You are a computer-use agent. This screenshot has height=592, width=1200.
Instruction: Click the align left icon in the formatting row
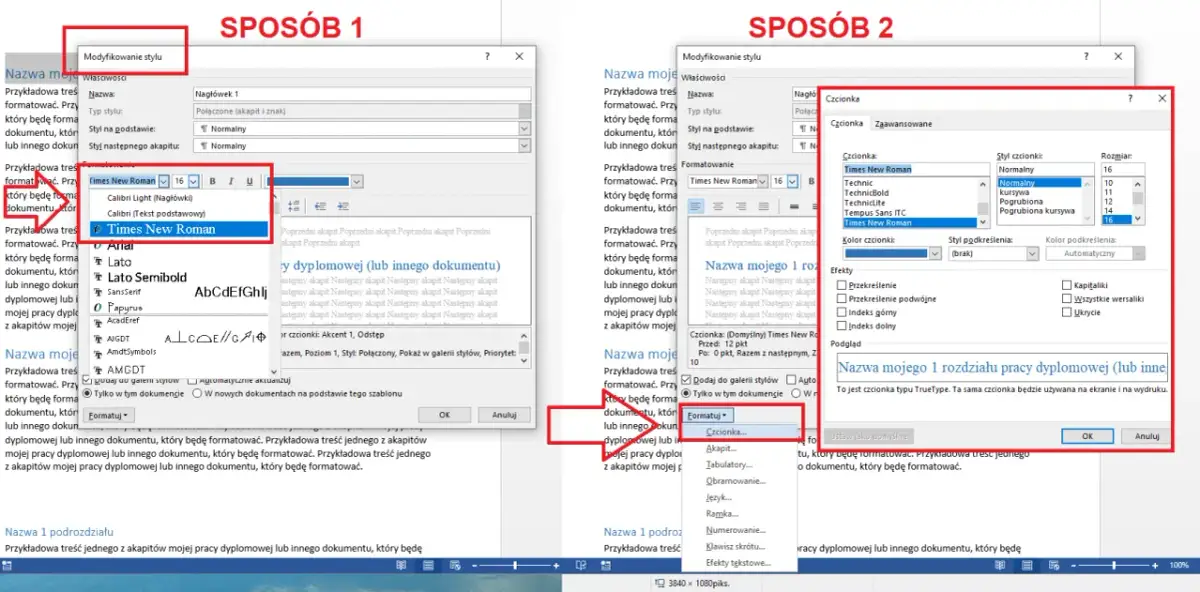(696, 206)
